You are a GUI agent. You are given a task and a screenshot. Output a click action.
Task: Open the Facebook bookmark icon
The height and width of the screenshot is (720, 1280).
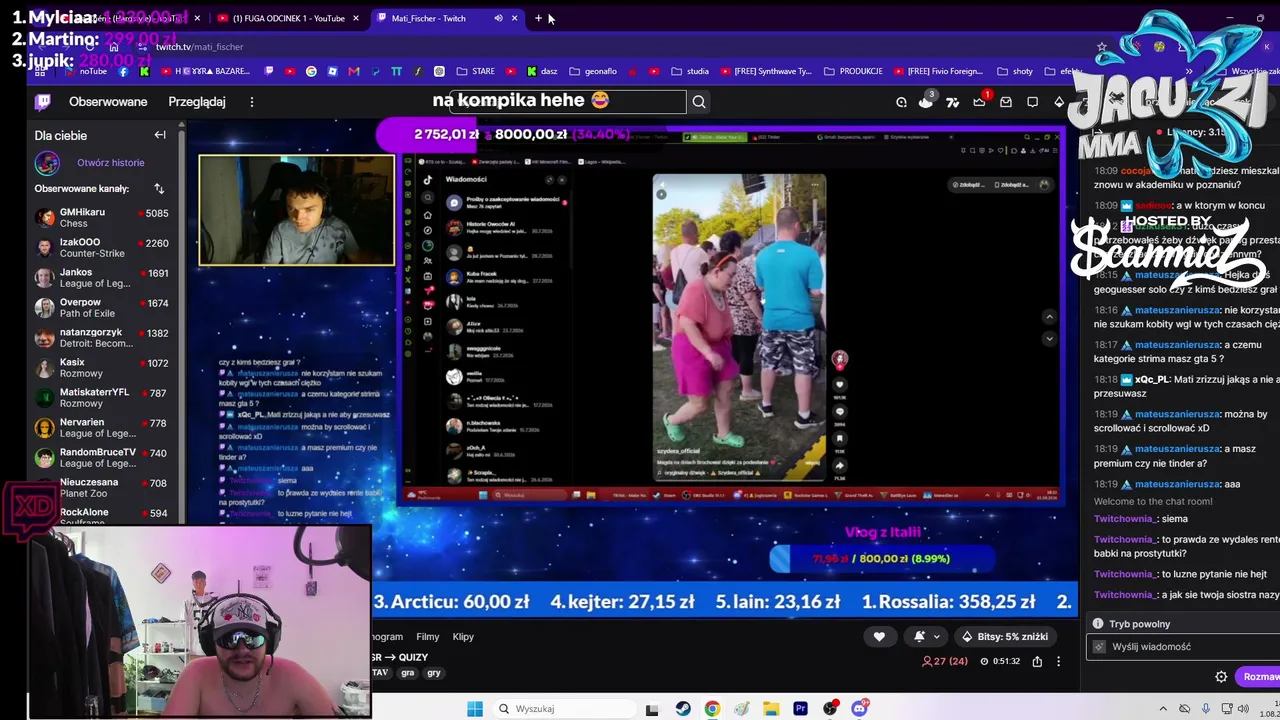[x=123, y=71]
